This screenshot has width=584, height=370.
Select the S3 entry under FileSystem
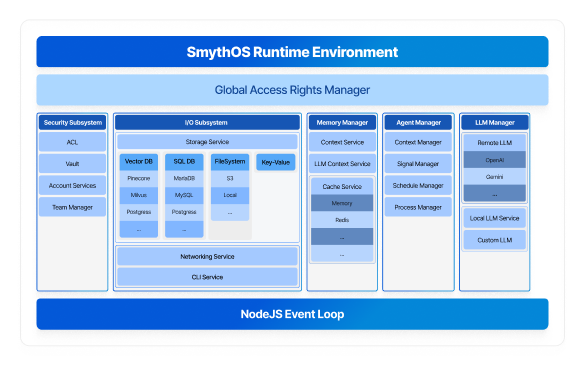(x=230, y=178)
